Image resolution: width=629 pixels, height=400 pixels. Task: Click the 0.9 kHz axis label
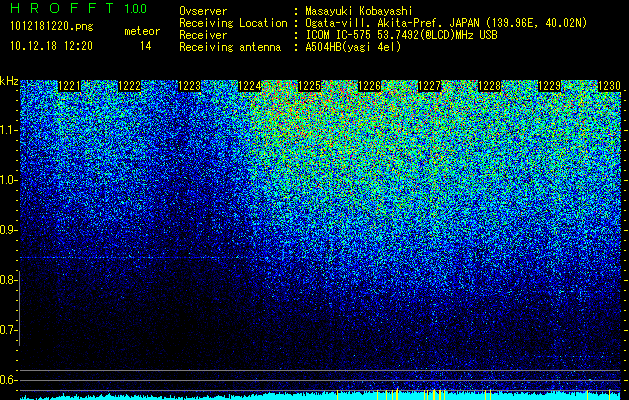pos(8,230)
